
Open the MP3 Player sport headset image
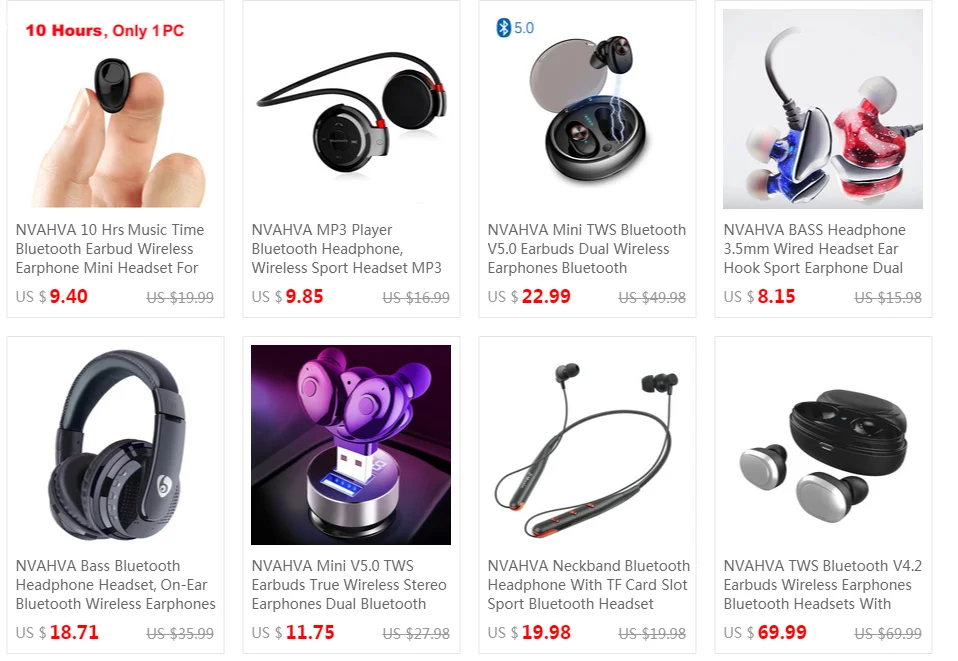click(351, 109)
